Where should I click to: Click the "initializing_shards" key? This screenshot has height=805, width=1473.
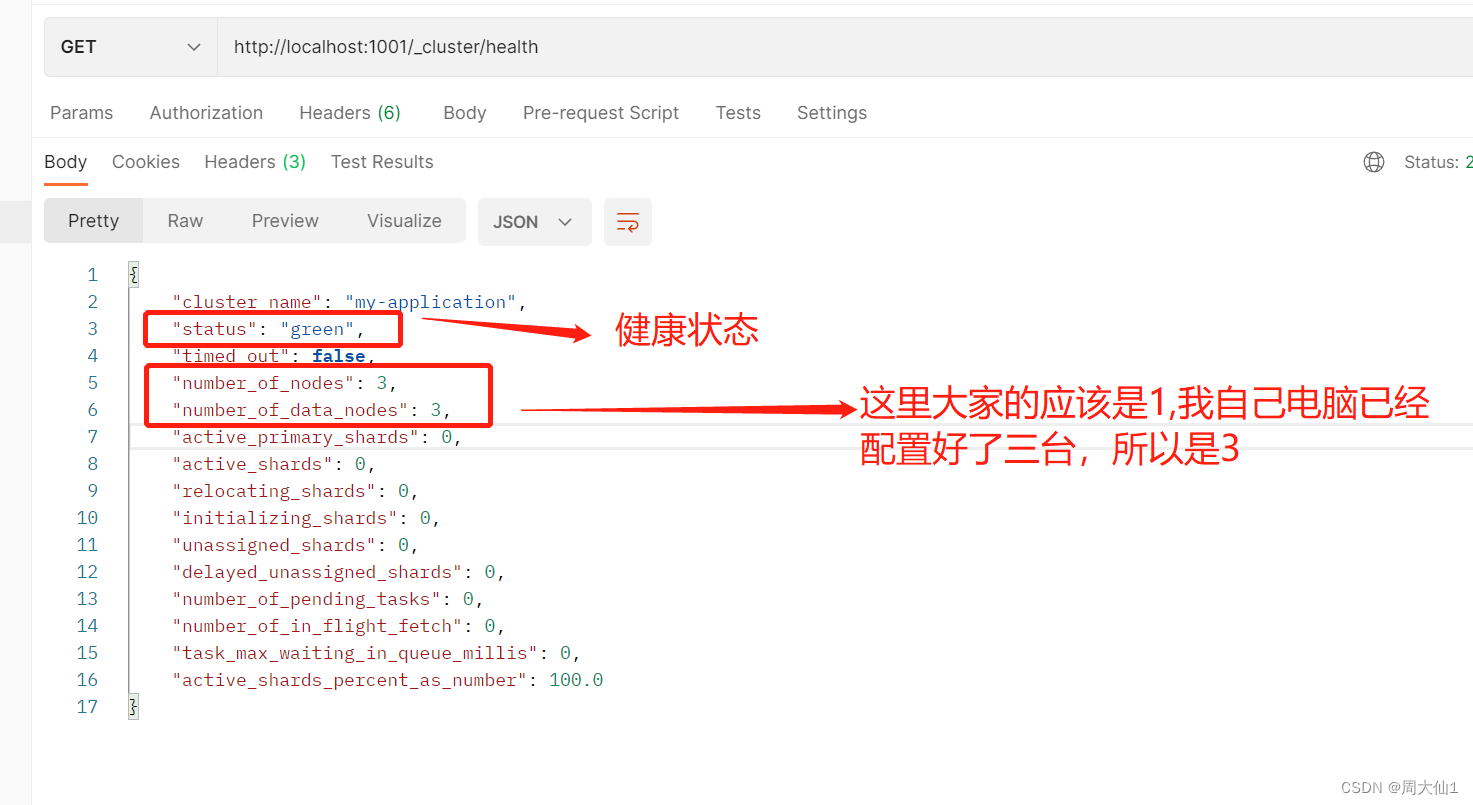tap(286, 518)
